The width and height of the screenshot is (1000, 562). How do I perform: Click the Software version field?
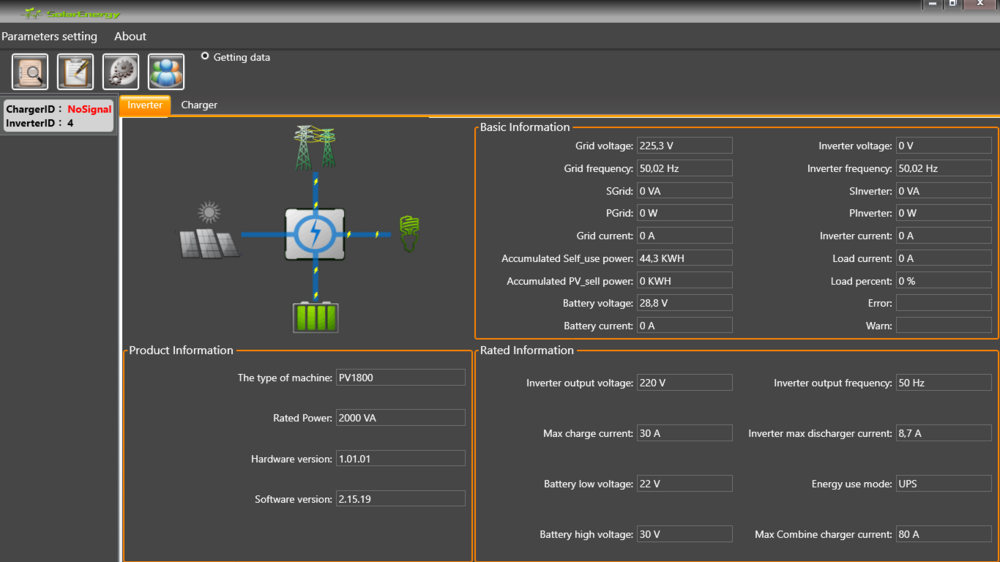(x=400, y=498)
